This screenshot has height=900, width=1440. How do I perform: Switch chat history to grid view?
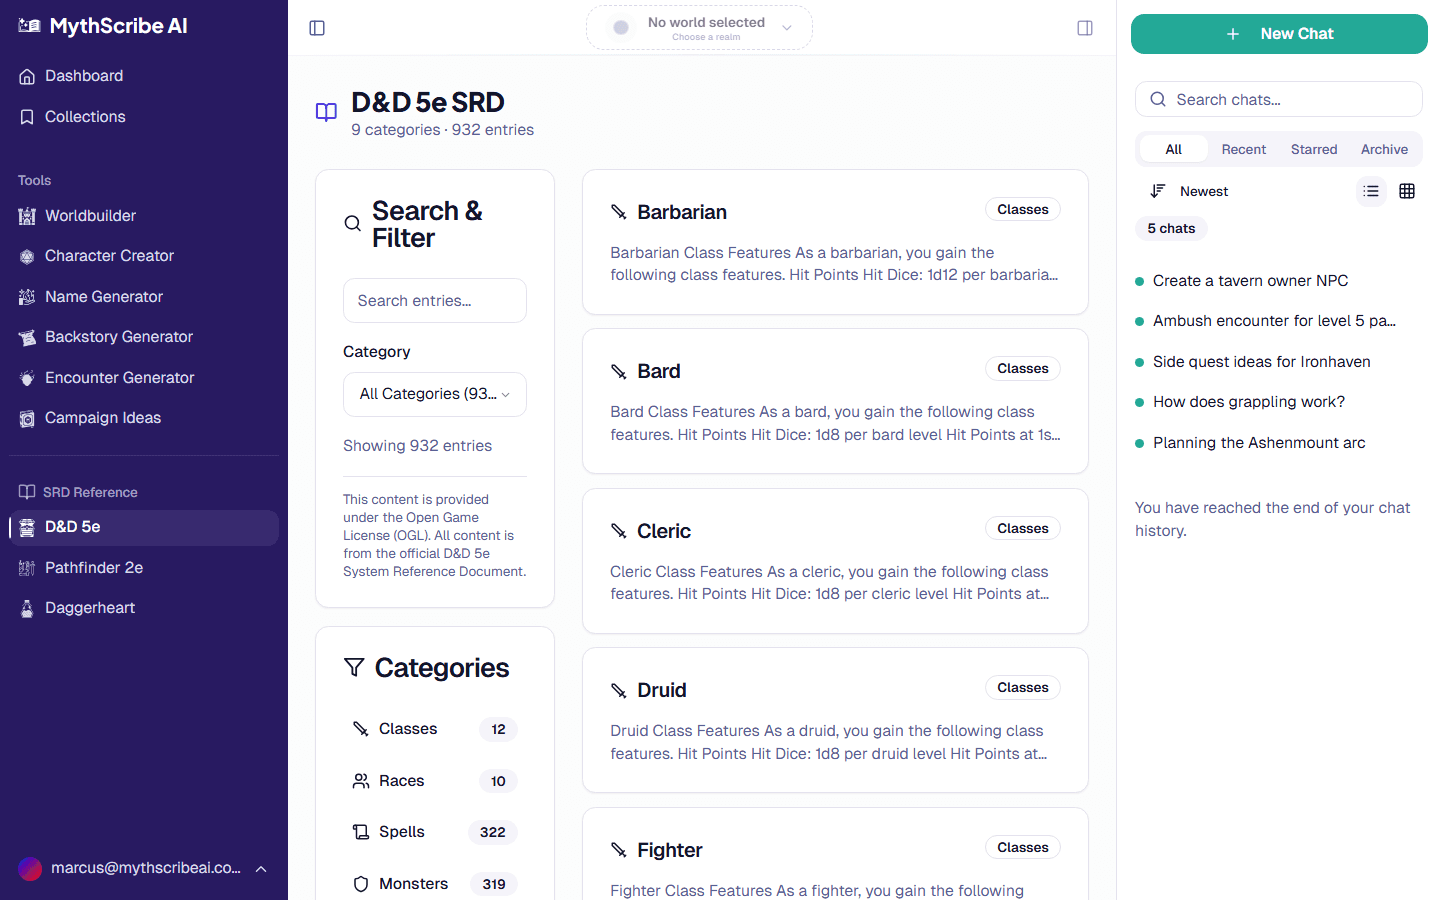1407,190
